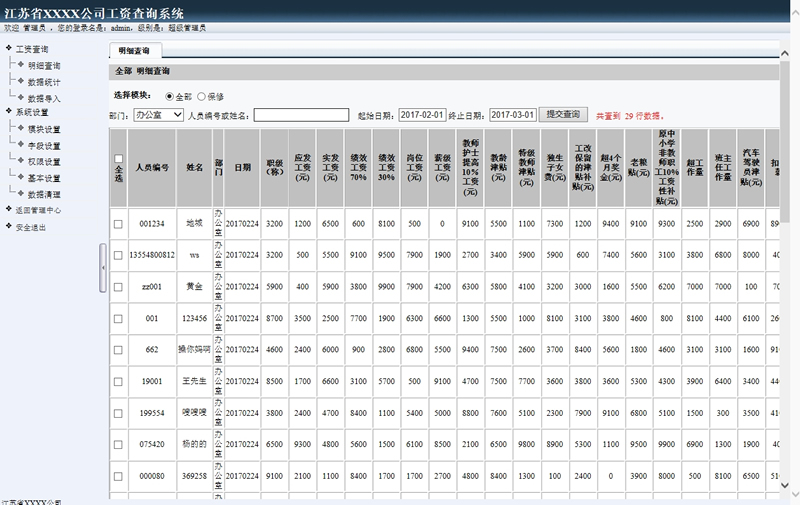Click the diamond icon beside 数据统计
Image resolution: width=800 pixels, height=505 pixels.
coord(21,82)
